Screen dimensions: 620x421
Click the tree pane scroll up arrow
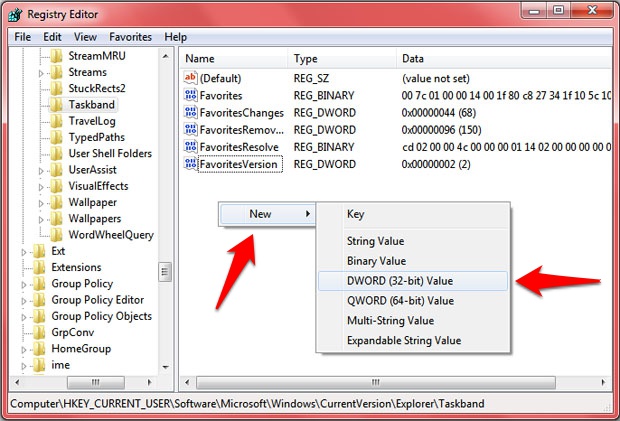165,56
